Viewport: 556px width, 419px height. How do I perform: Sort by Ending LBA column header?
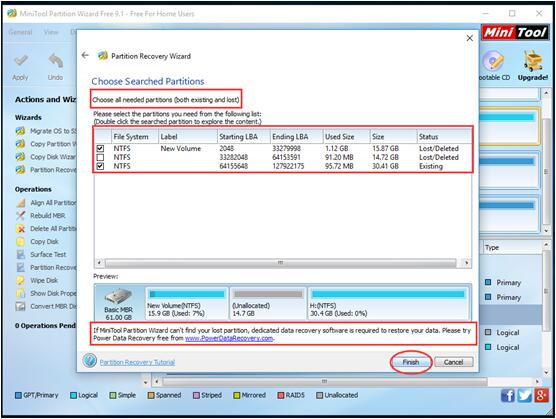coord(296,136)
